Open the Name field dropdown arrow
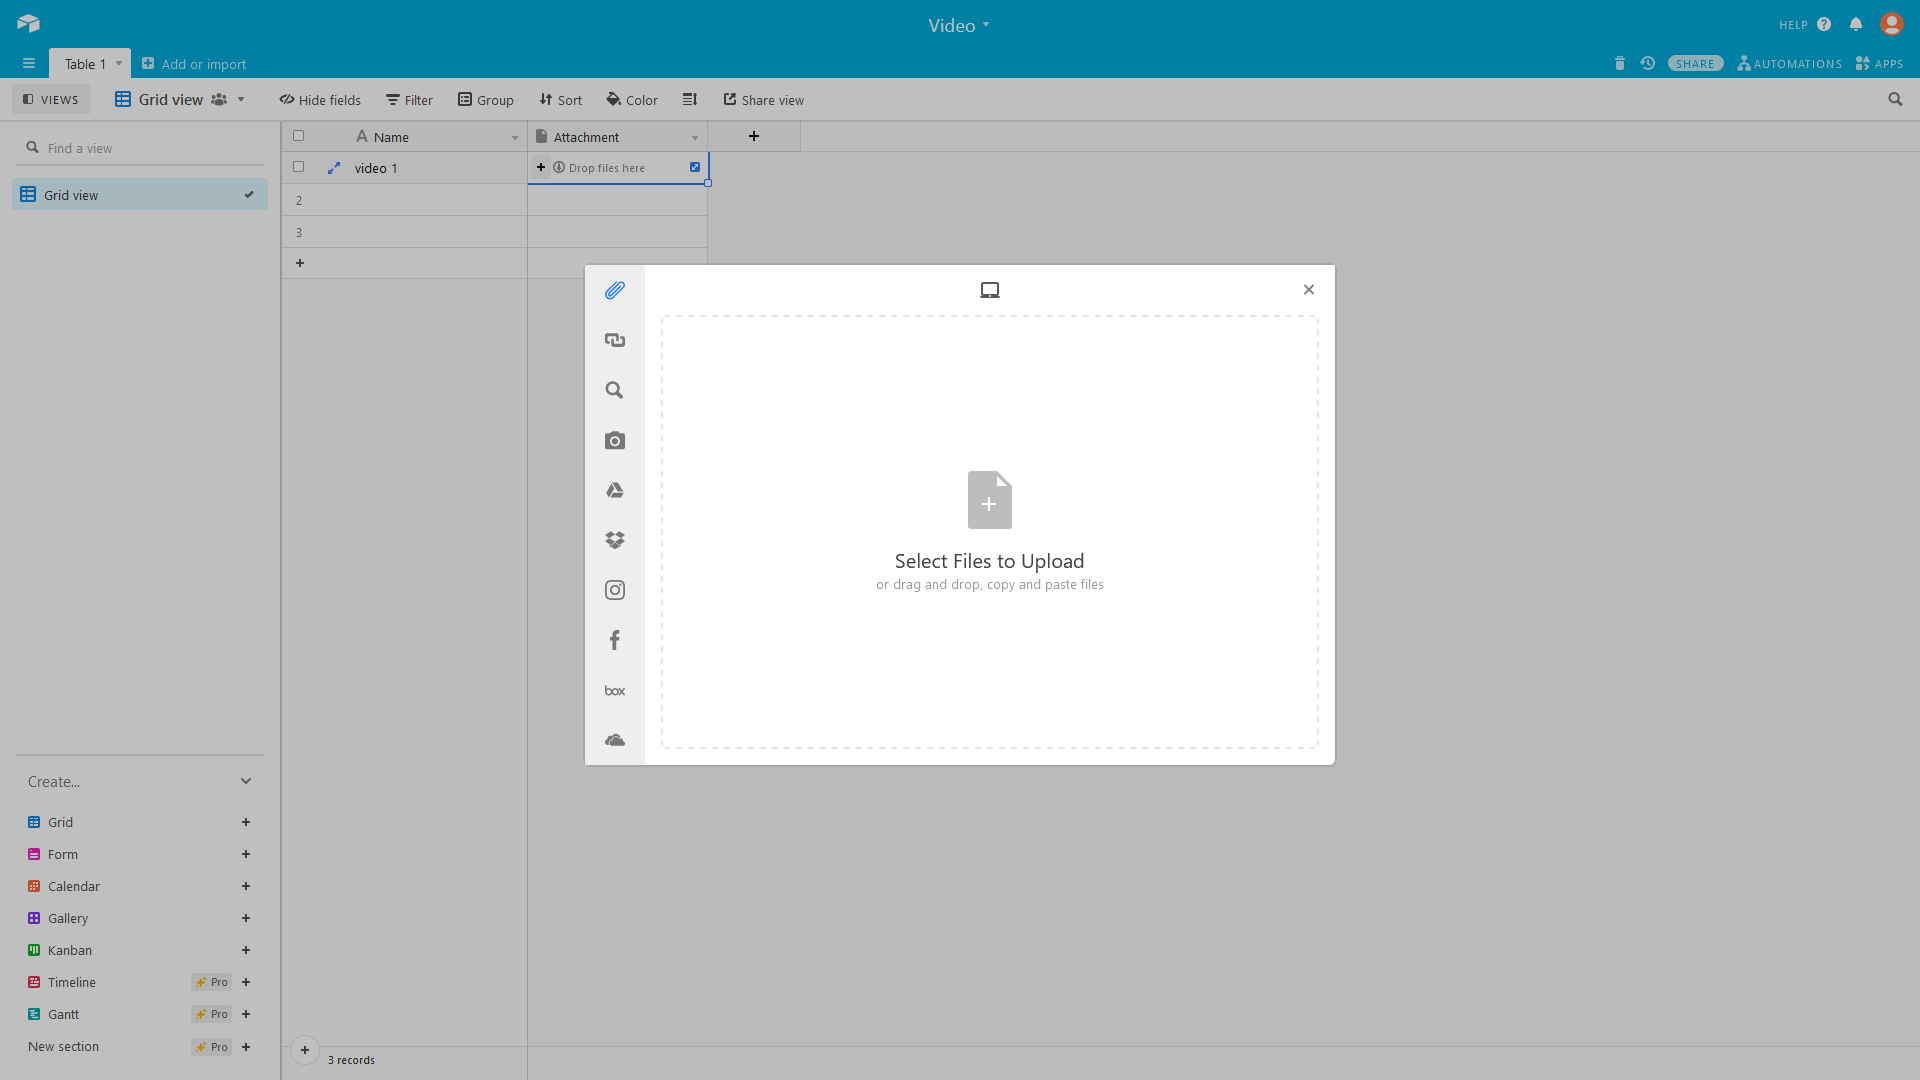This screenshot has height=1080, width=1920. [515, 137]
